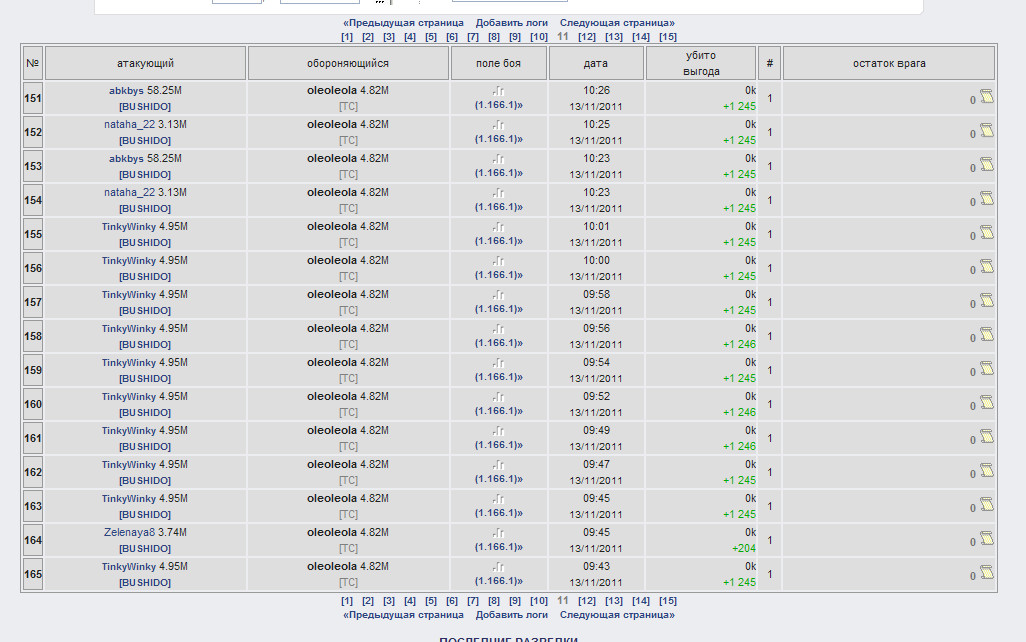Open the log note icon in row 155

pyautogui.click(x=986, y=232)
